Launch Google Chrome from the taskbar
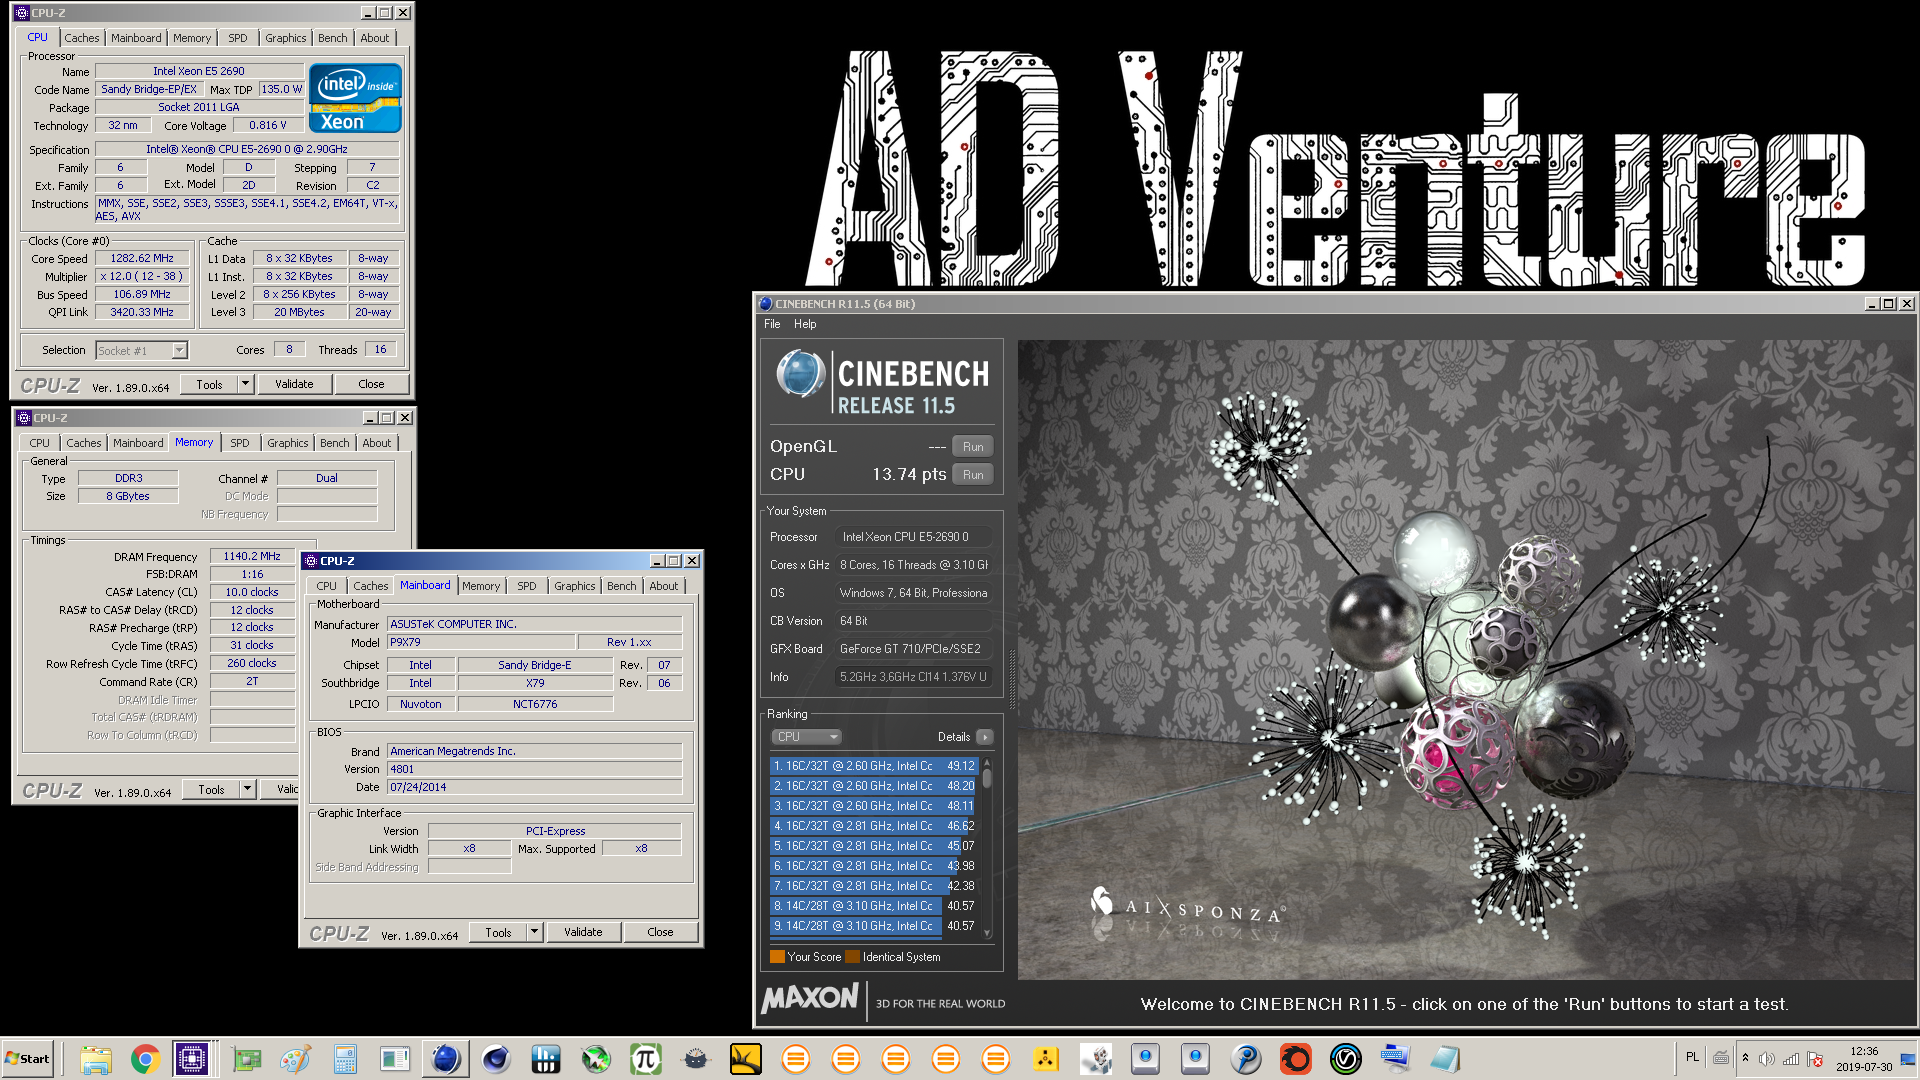This screenshot has width=1920, height=1080. 146,1059
